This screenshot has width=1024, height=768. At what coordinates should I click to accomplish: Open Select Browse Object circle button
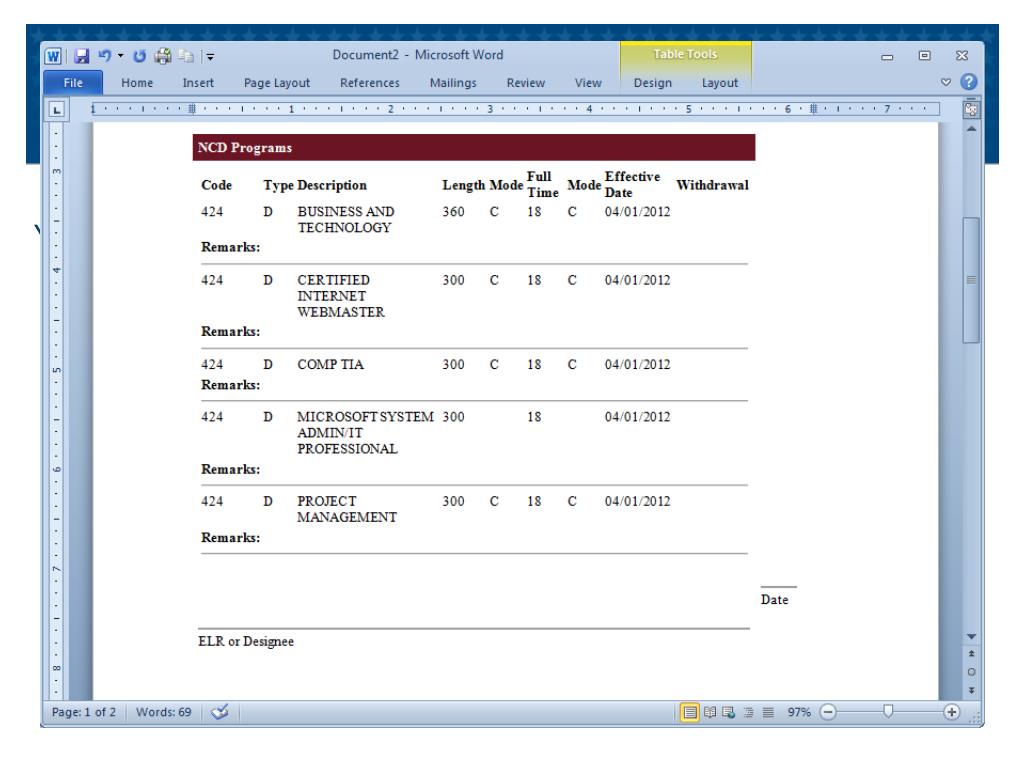click(x=971, y=672)
